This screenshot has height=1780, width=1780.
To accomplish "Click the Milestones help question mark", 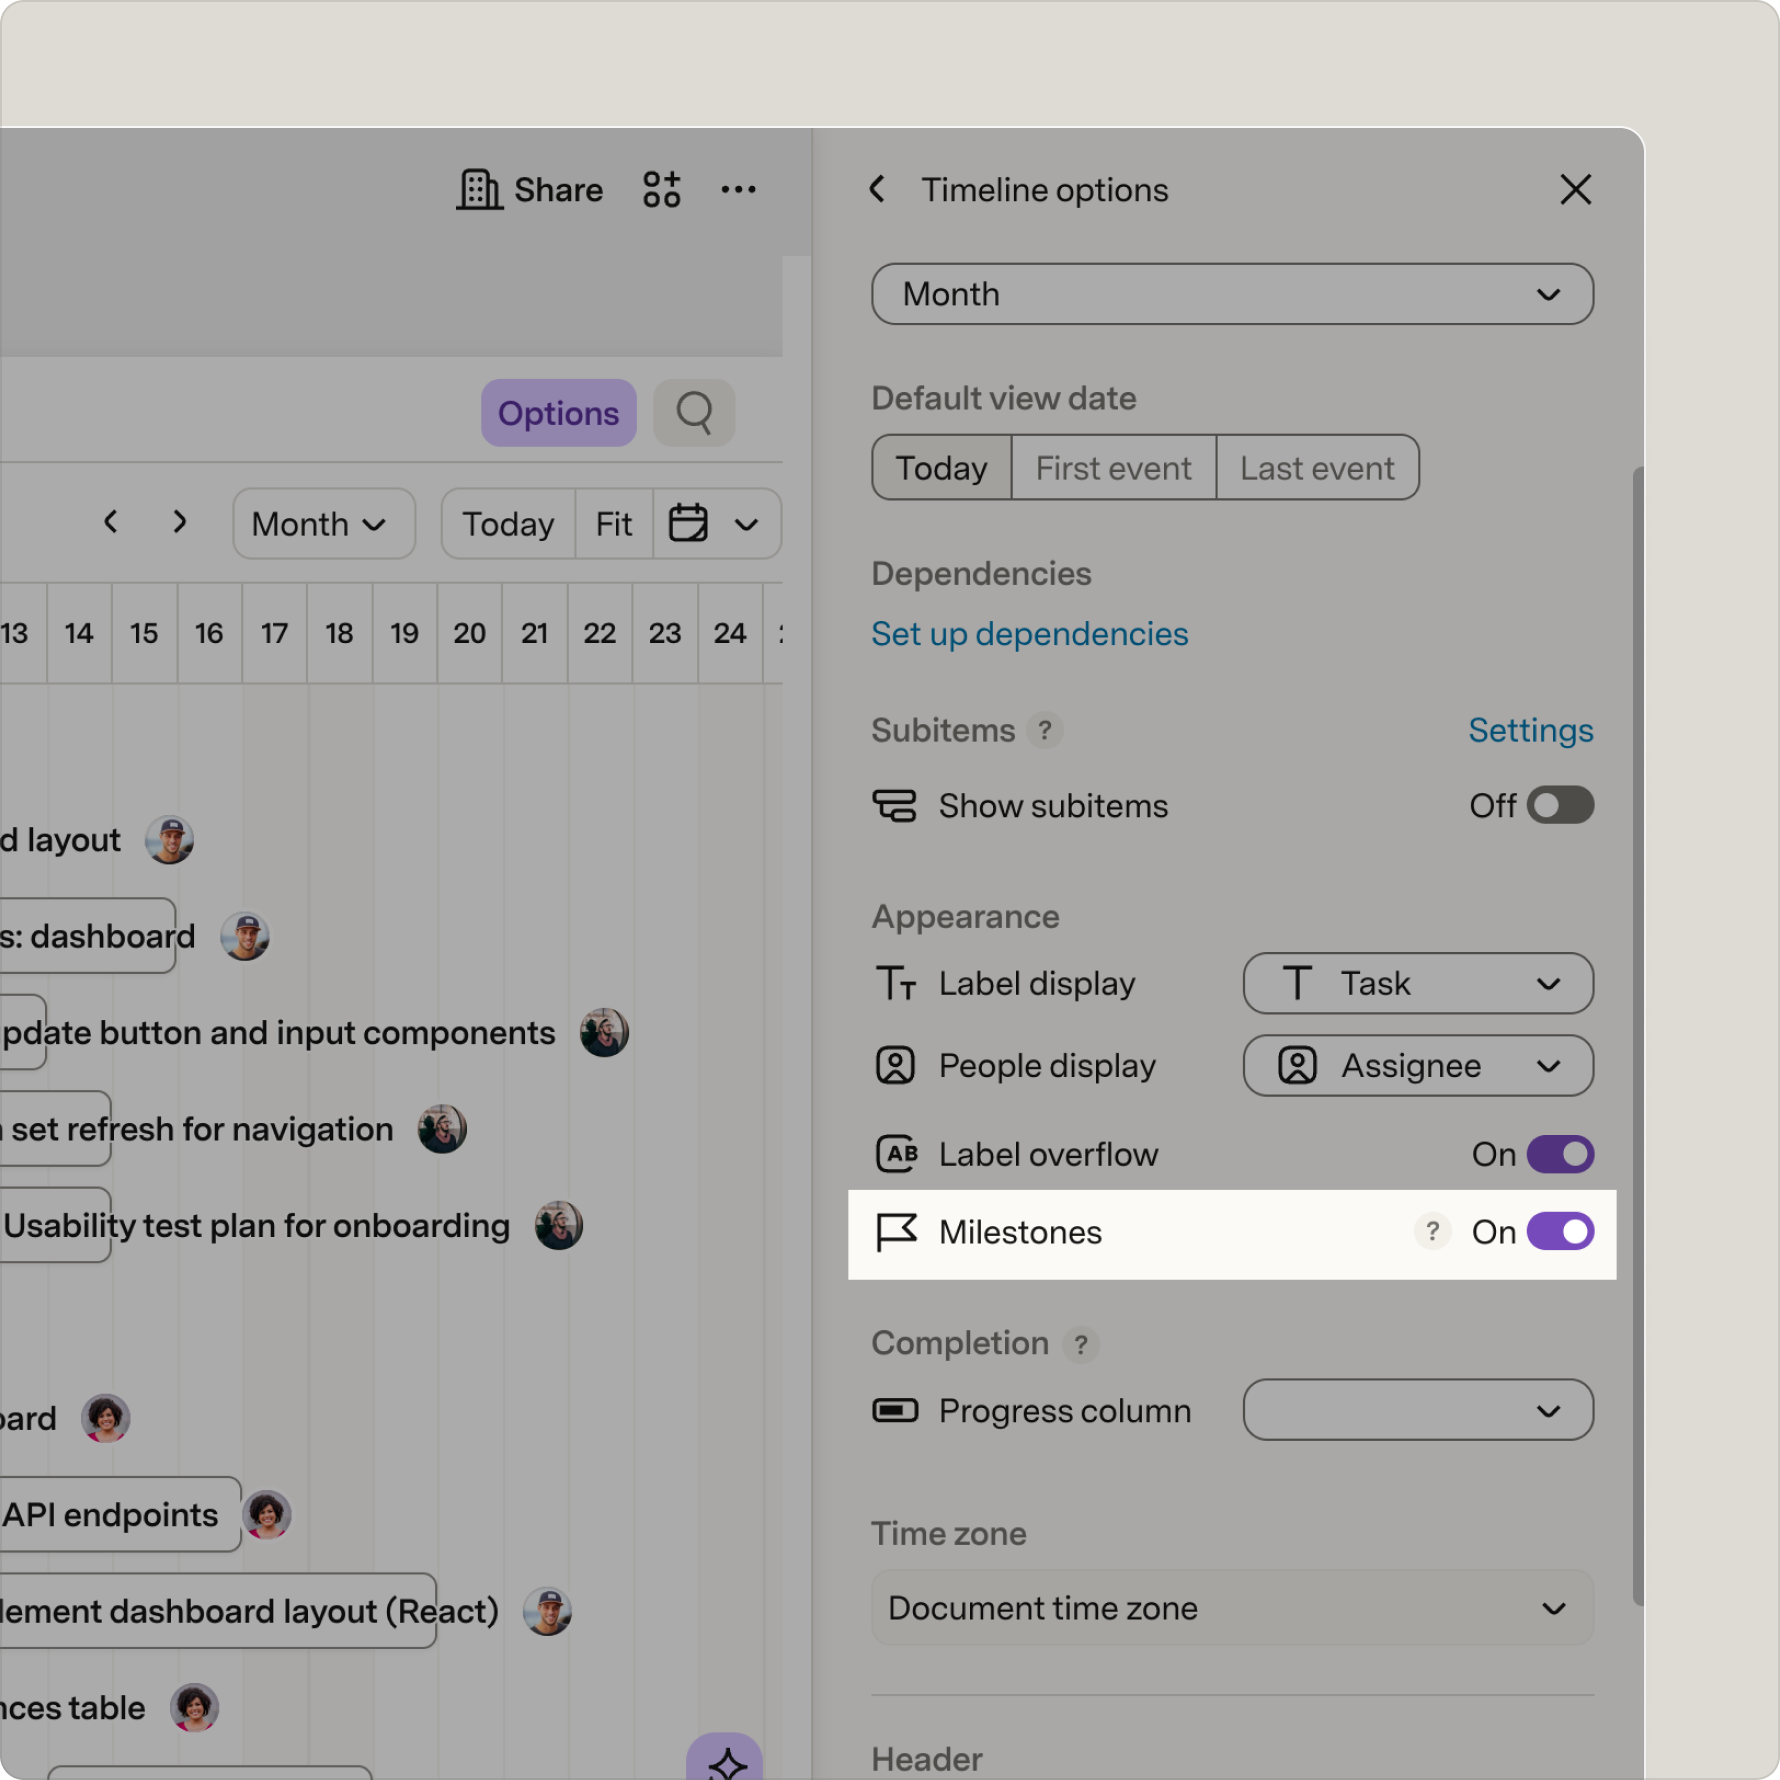I will (1432, 1232).
